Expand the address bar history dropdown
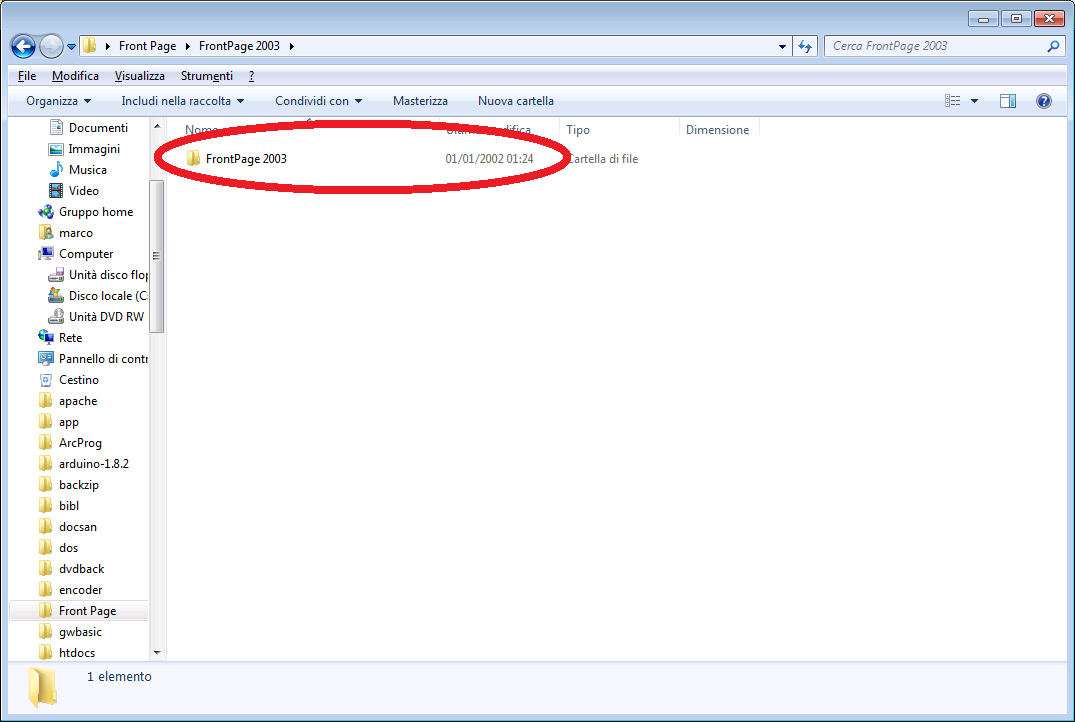The image size is (1075, 722). tap(782, 46)
